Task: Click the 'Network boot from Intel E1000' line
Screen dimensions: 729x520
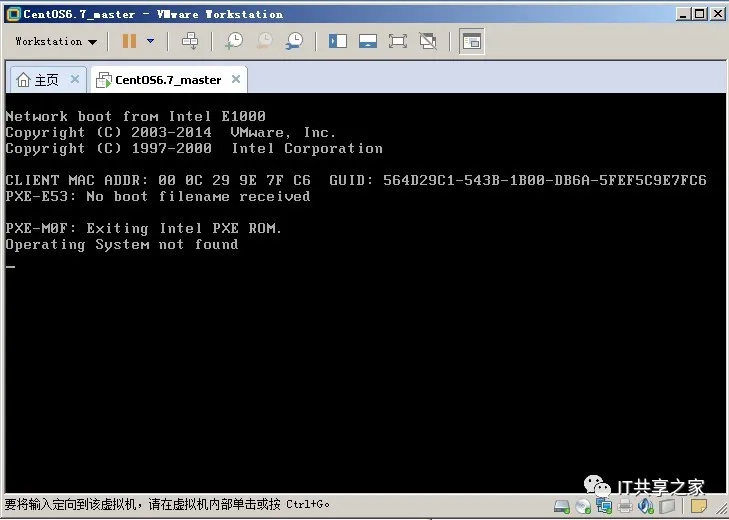Action: (x=135, y=116)
